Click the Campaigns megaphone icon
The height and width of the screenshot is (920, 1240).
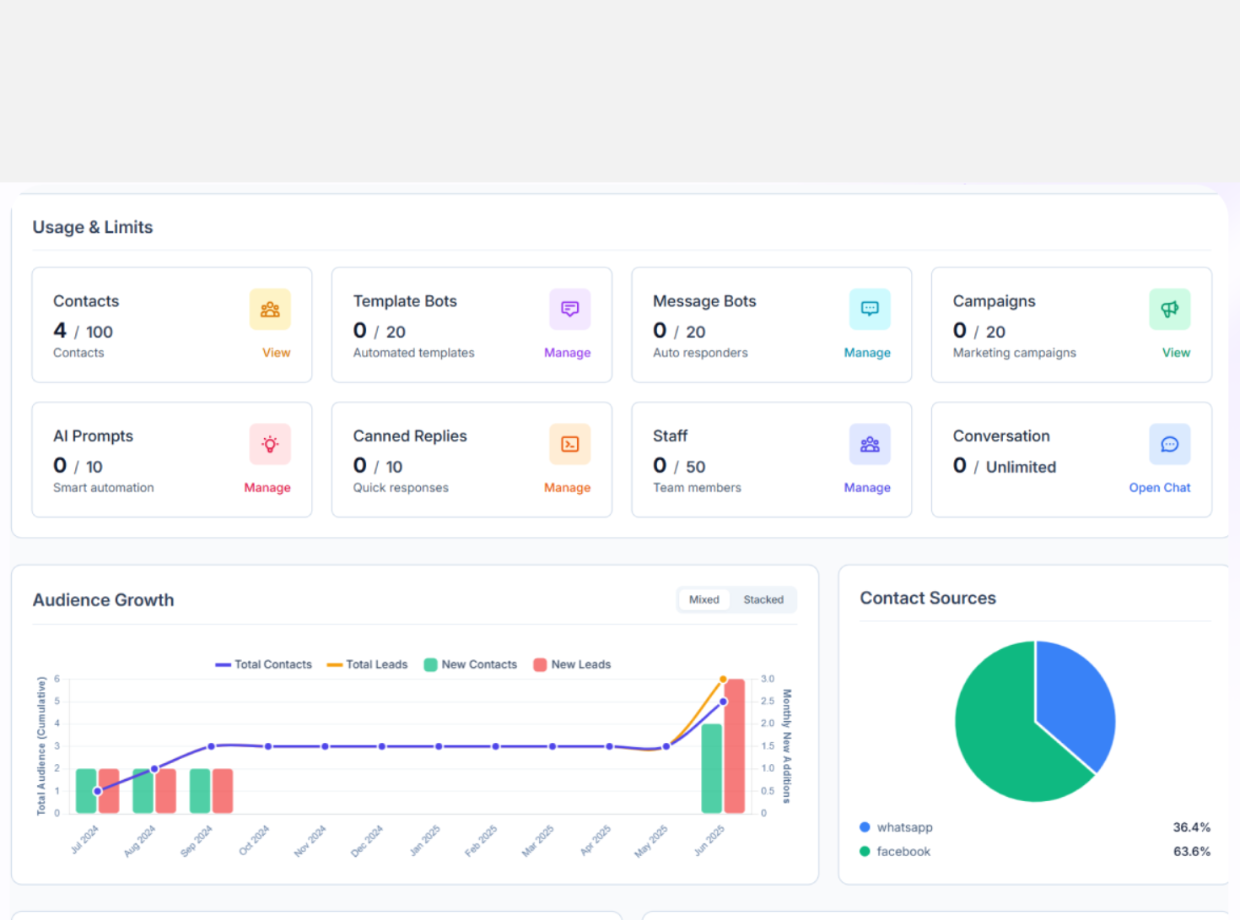coord(1170,309)
